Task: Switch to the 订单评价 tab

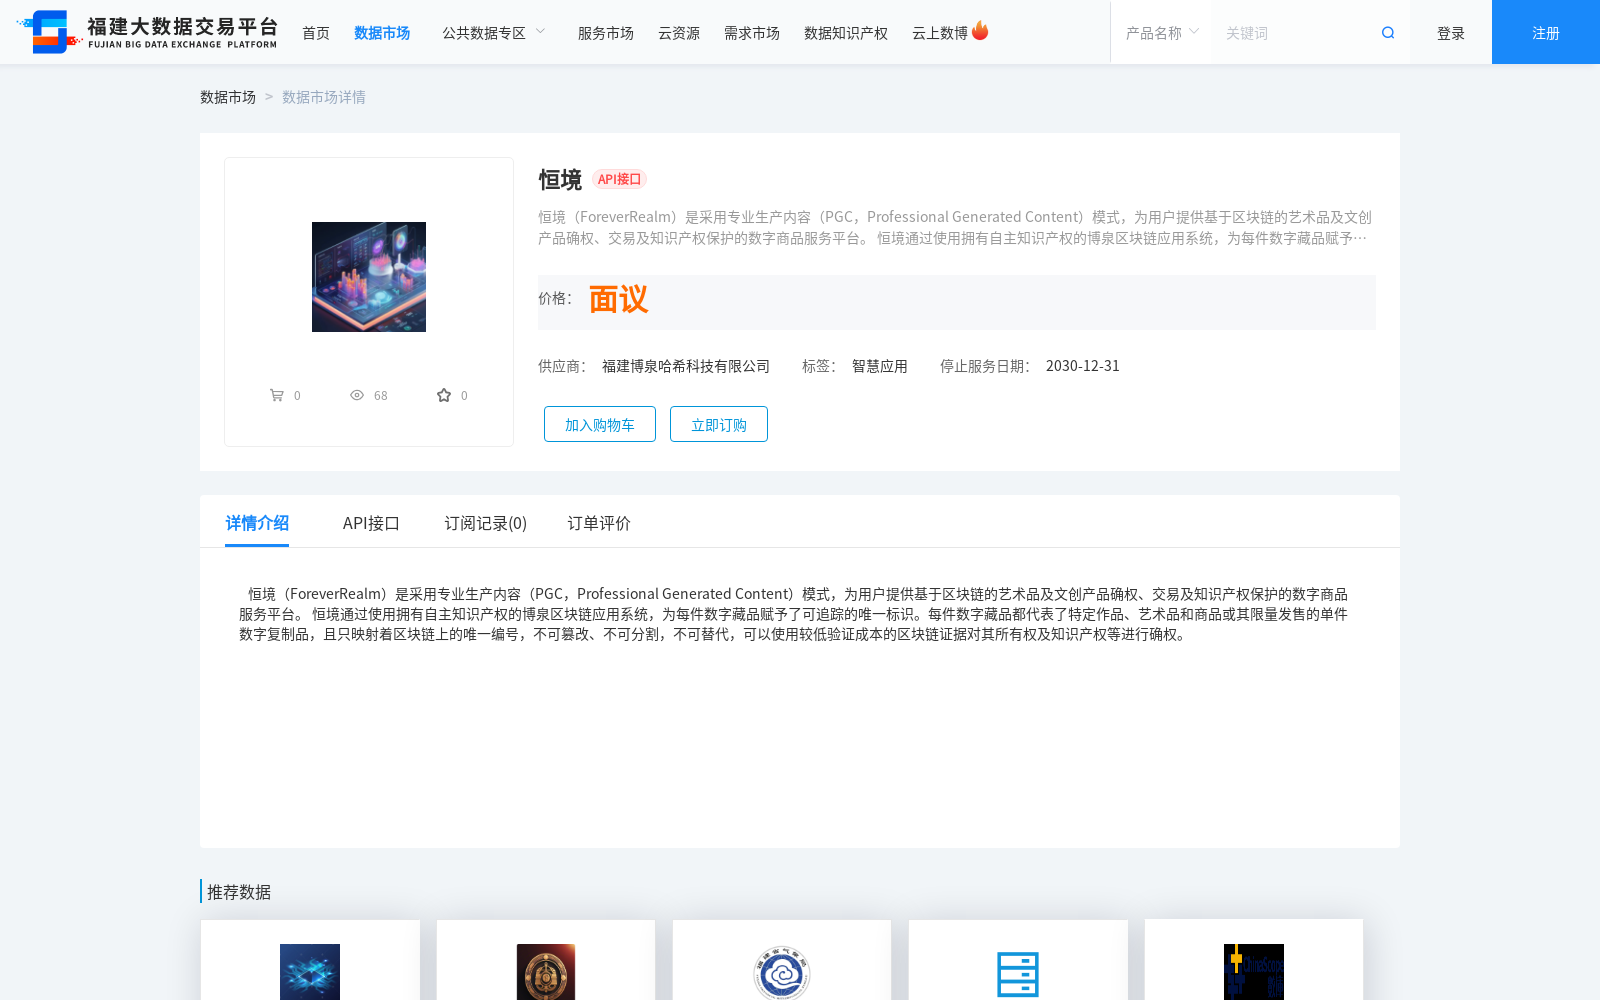Action: tap(597, 522)
